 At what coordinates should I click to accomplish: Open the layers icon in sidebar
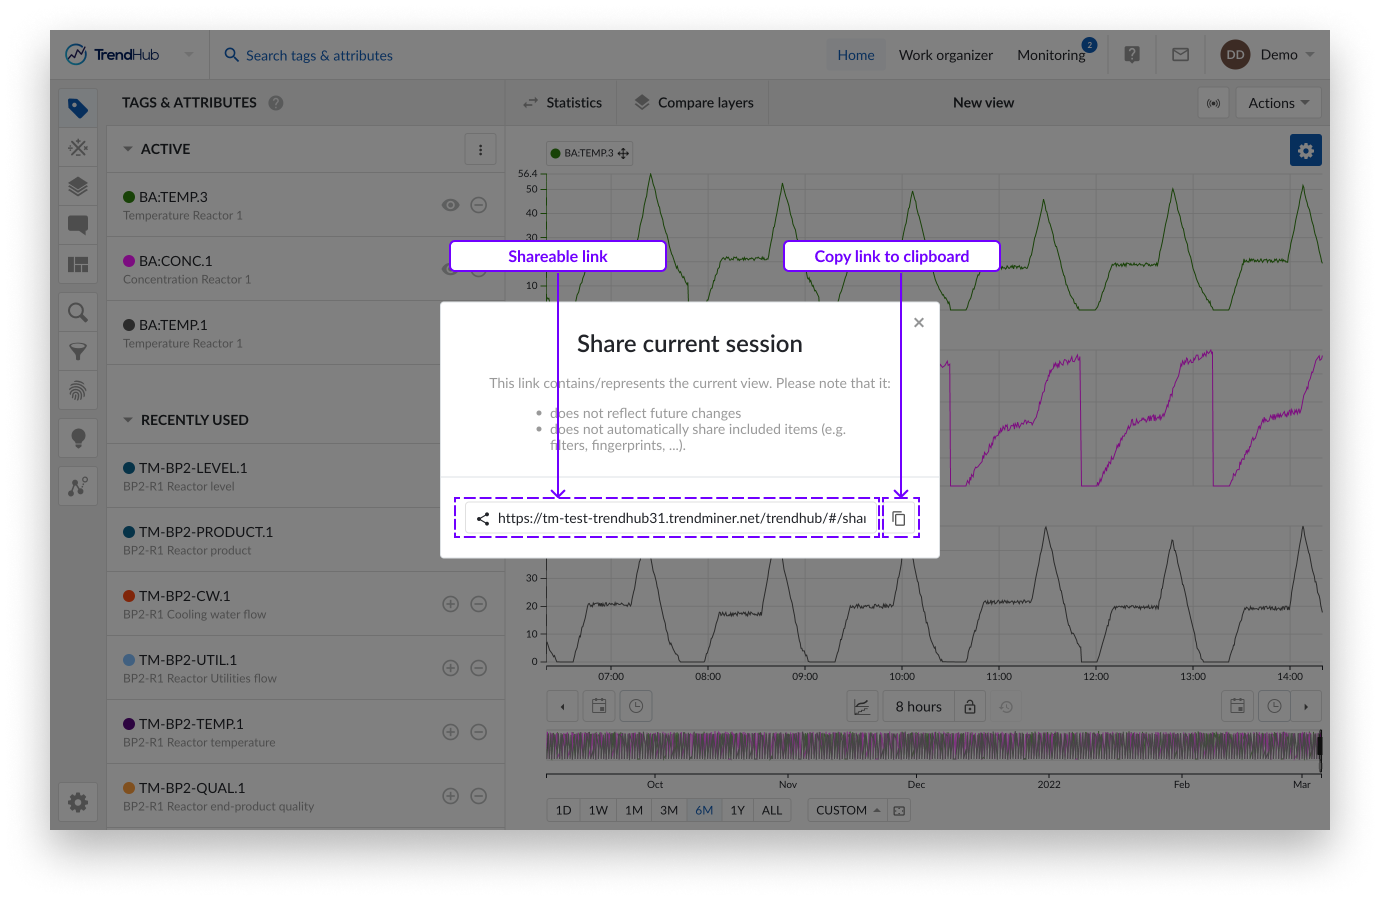tap(78, 187)
